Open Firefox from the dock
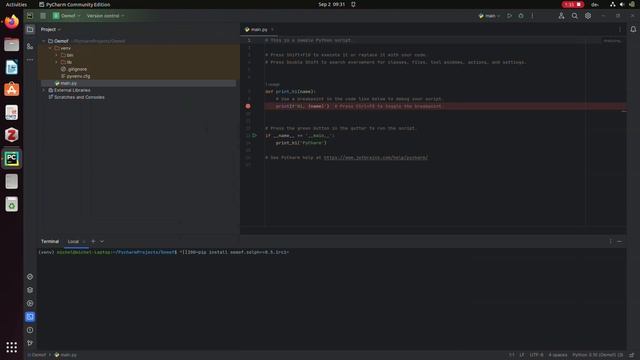This screenshot has width=640, height=360. coord(11,21)
